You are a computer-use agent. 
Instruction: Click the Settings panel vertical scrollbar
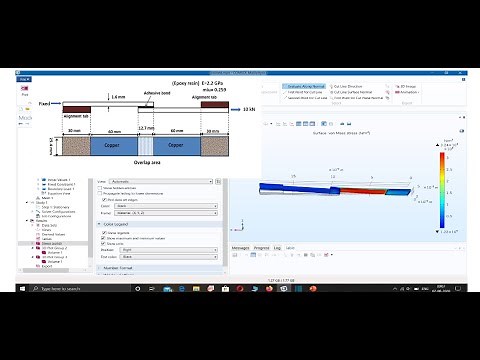(x=226, y=222)
